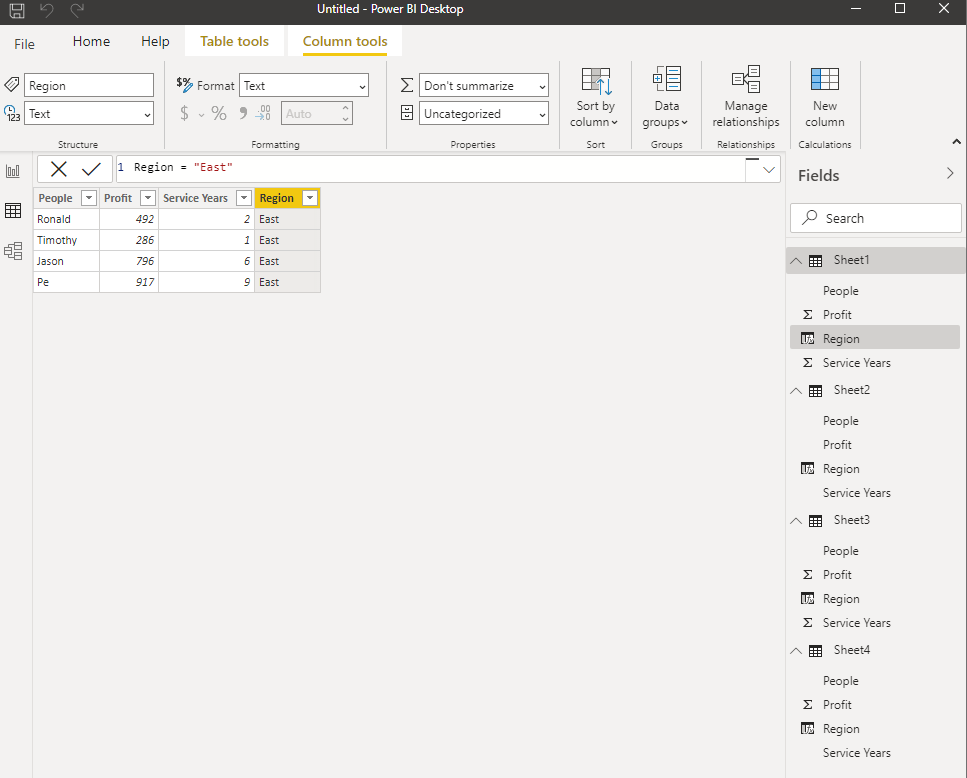Click Sheet2 table icon in Fields
The image size is (967, 778).
[815, 391]
